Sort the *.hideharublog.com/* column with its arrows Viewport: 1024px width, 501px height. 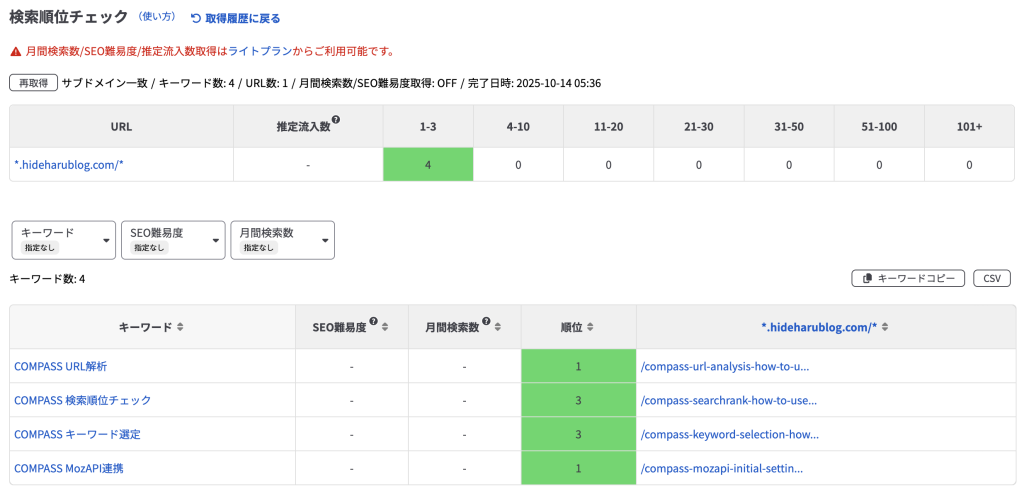point(885,327)
